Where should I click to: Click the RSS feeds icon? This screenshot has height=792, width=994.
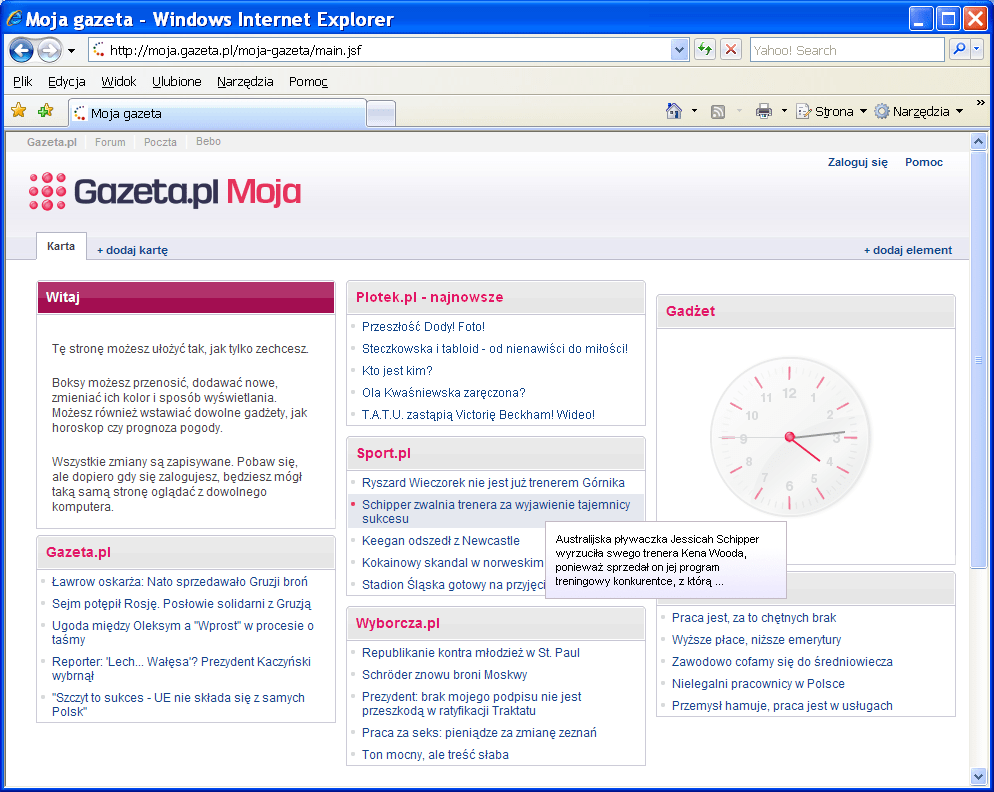(x=718, y=111)
